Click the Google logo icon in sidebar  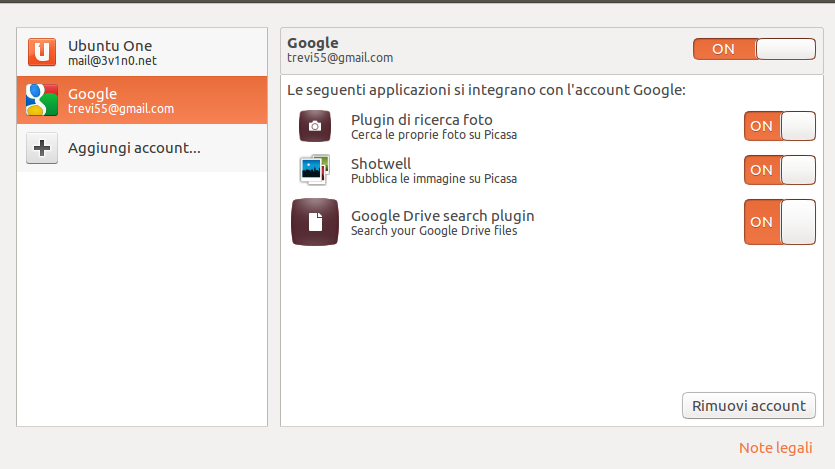[x=41, y=100]
